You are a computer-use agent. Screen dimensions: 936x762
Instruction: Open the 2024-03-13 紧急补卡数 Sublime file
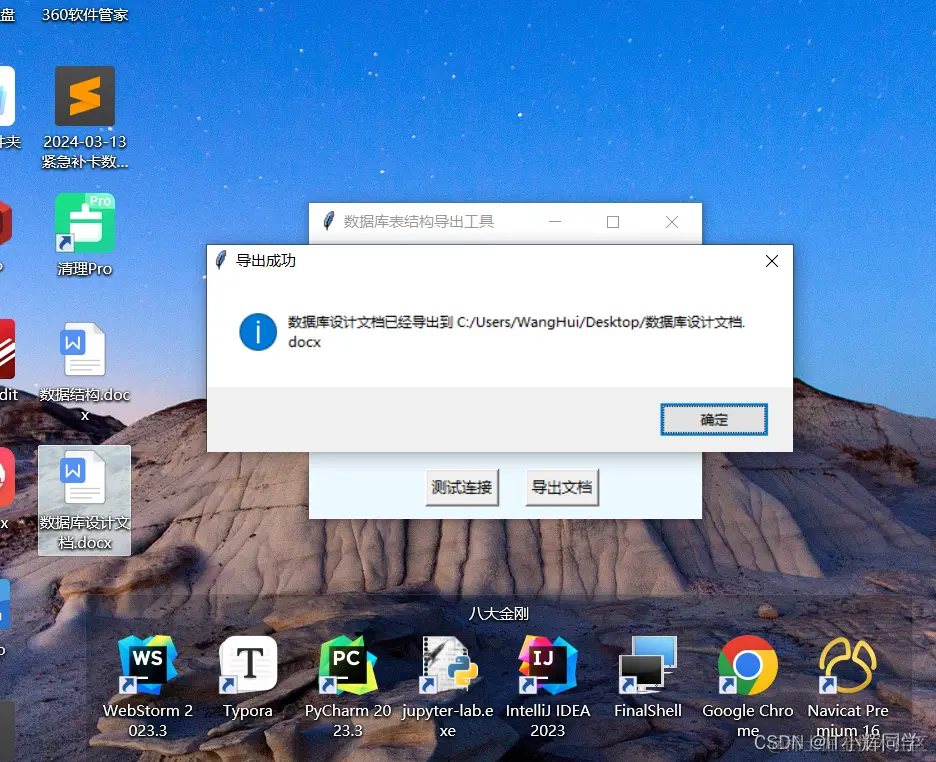(84, 96)
